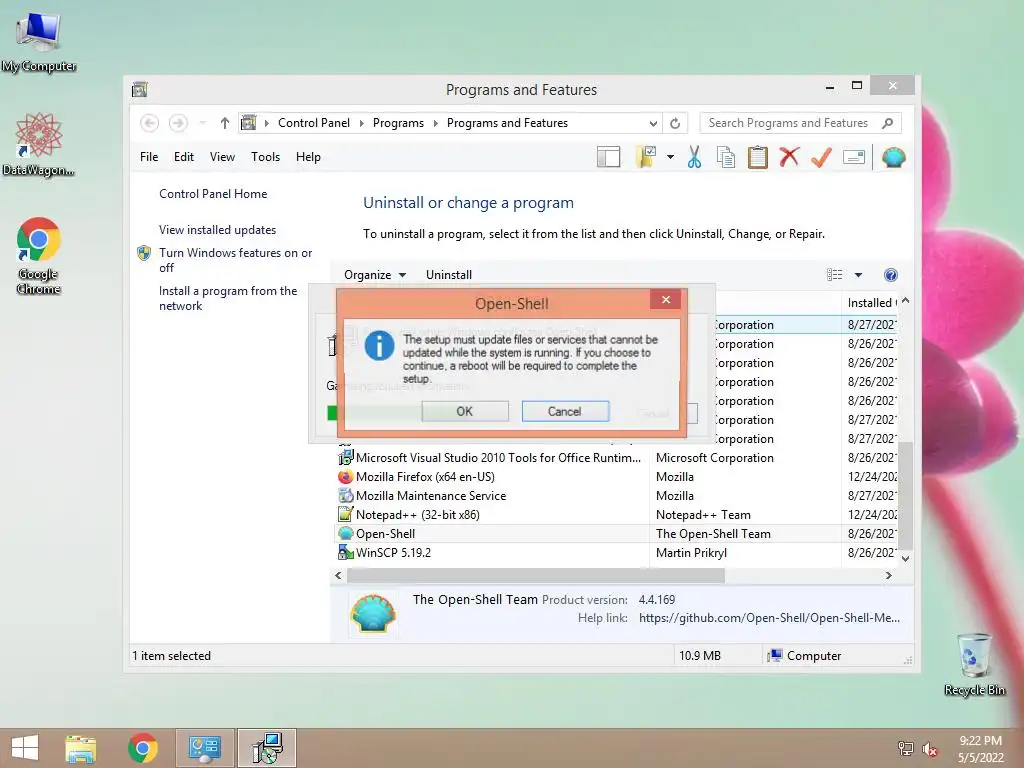The height and width of the screenshot is (768, 1024).
Task: Expand the folder options toolbar dropdown arrow
Action: 670,157
